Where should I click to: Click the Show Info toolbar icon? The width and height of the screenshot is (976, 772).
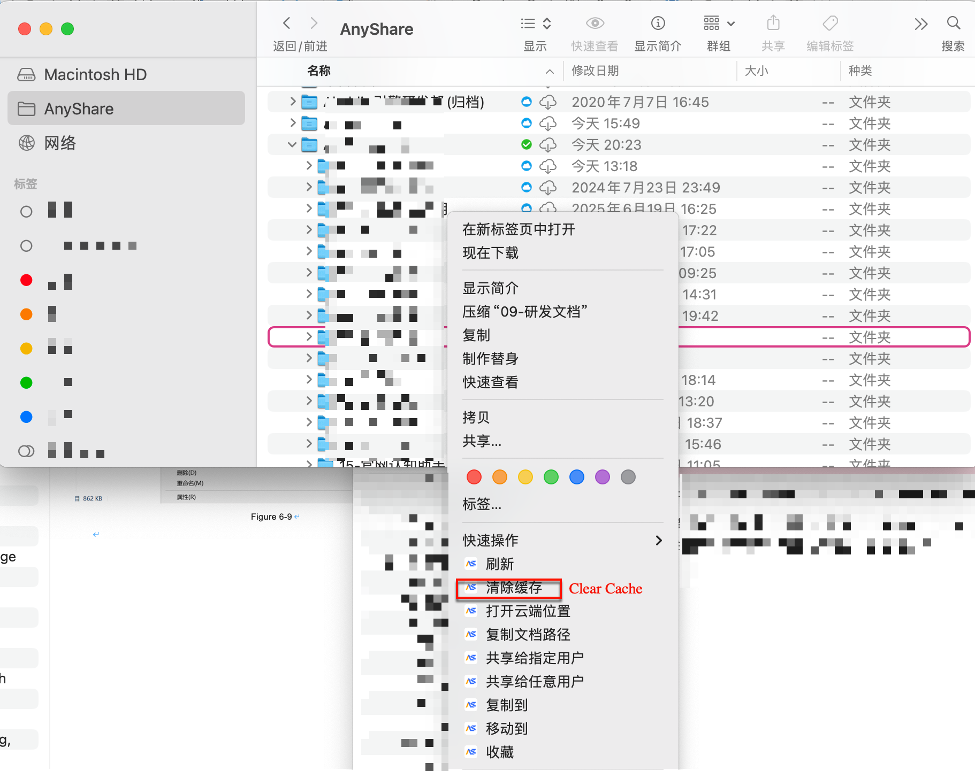point(658,23)
